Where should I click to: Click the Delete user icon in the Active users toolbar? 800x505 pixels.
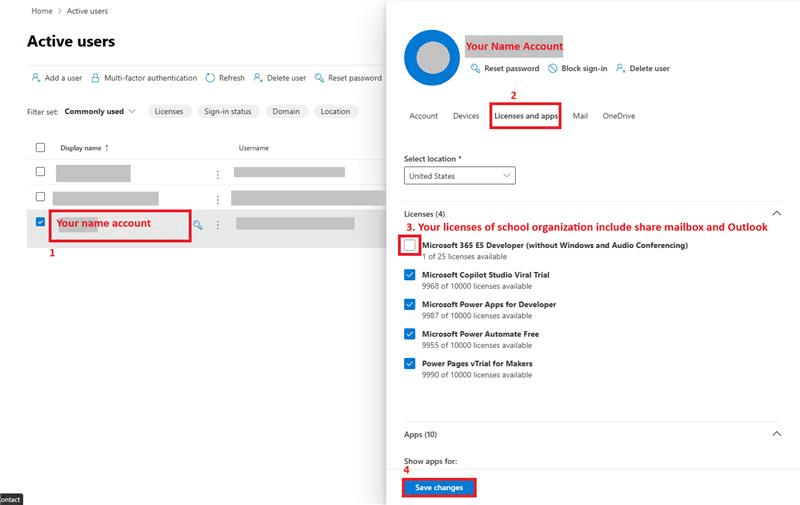point(258,78)
